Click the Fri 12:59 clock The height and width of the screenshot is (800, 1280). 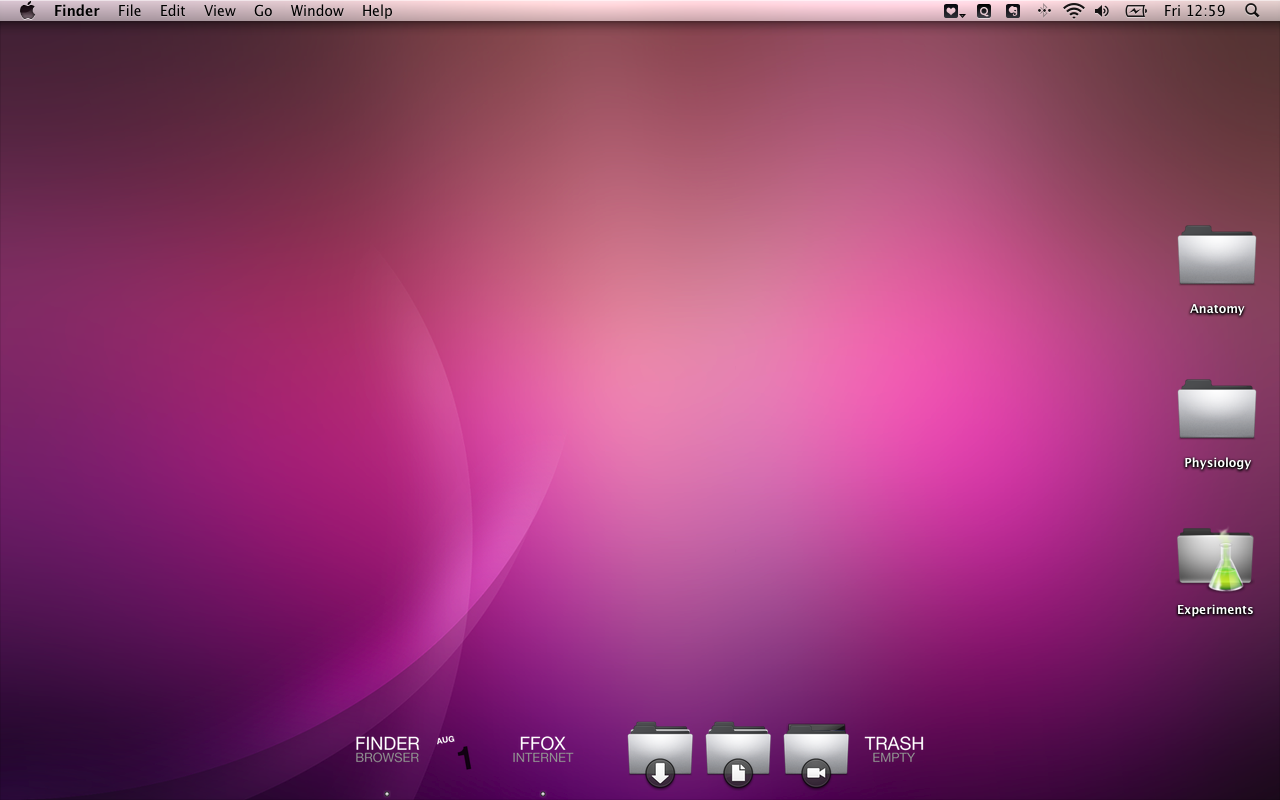tap(1194, 11)
